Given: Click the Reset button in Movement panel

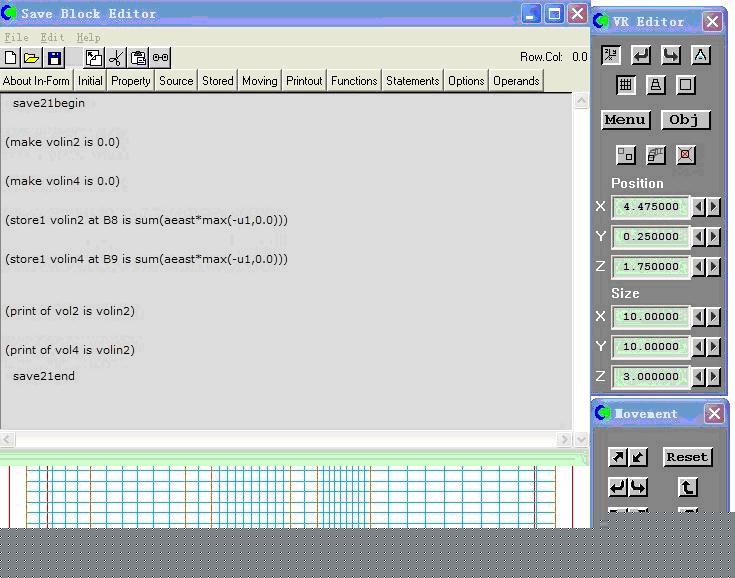Looking at the screenshot, I should (x=687, y=457).
